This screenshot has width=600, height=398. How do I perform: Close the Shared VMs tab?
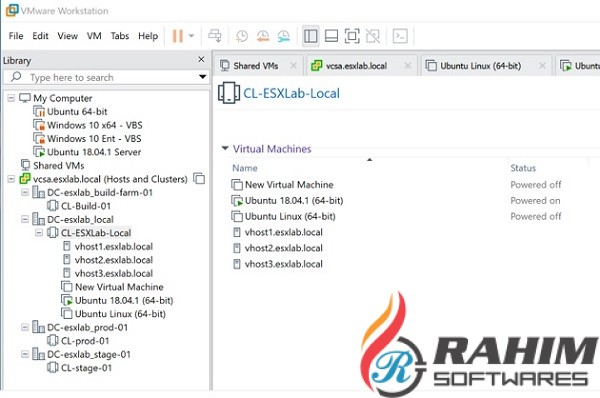point(293,66)
